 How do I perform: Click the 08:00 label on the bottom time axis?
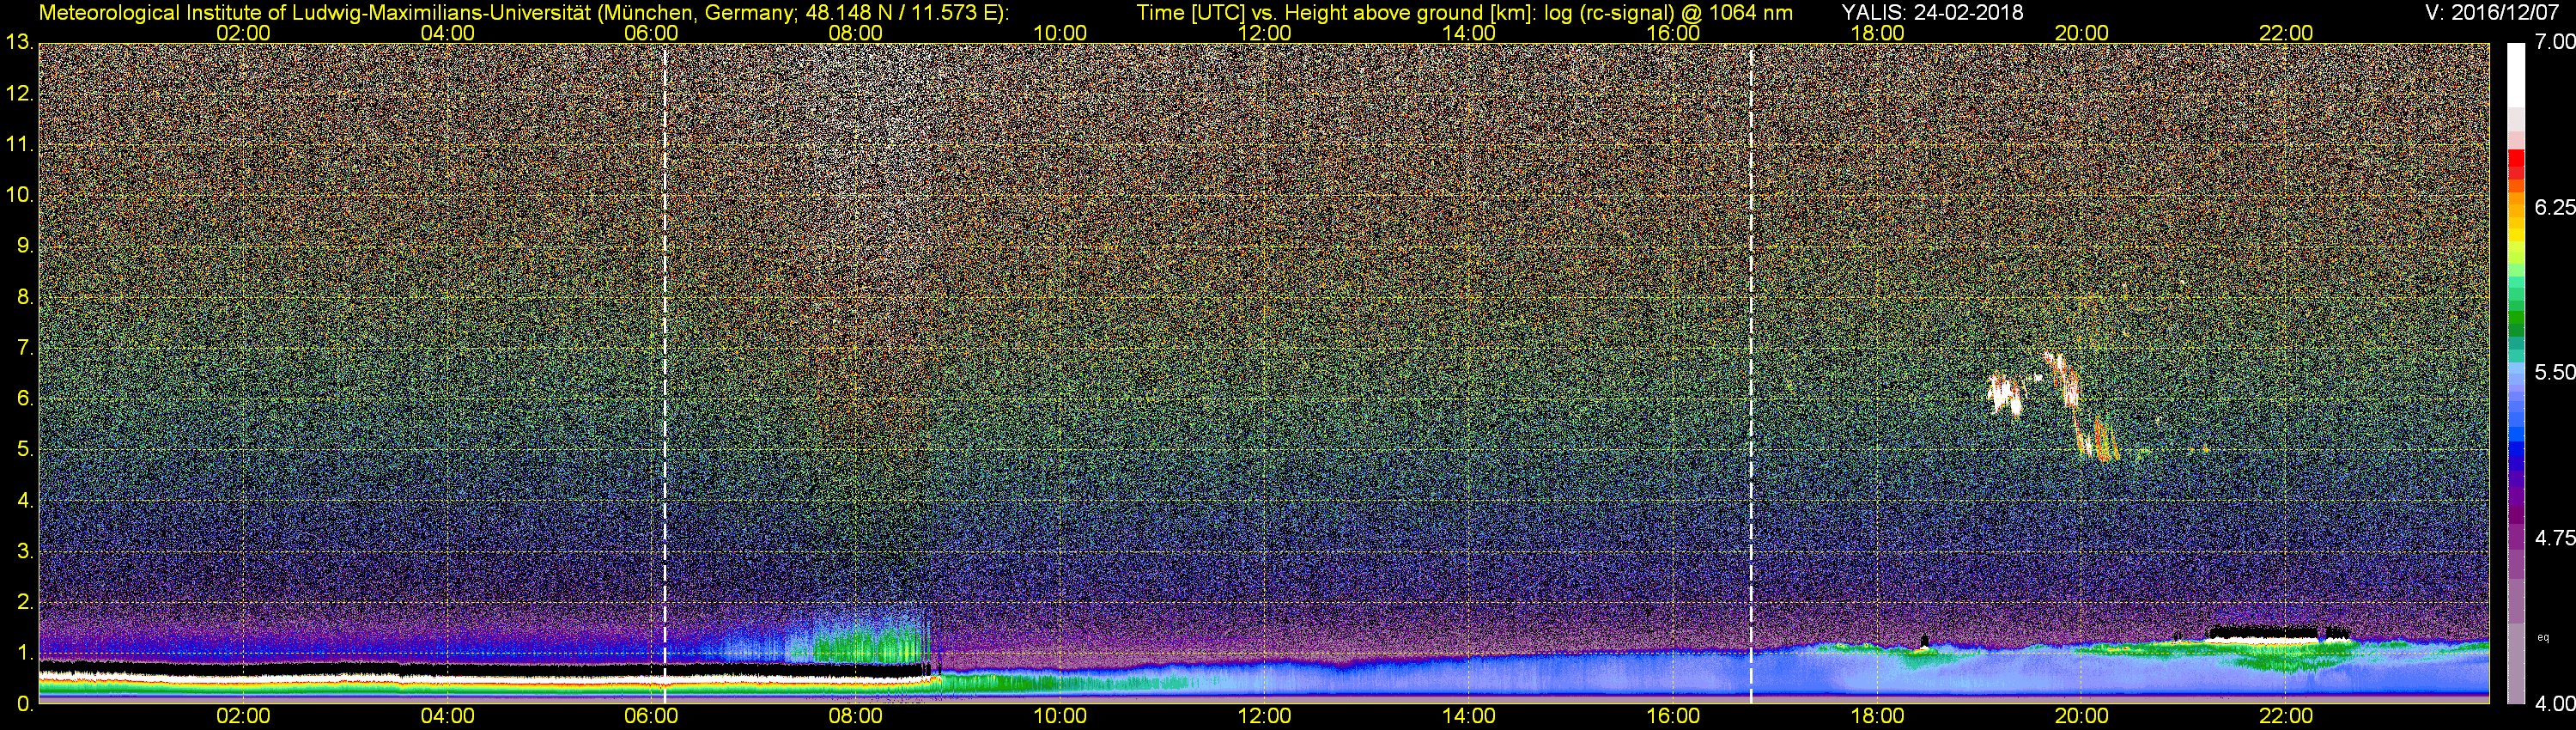pos(855,717)
